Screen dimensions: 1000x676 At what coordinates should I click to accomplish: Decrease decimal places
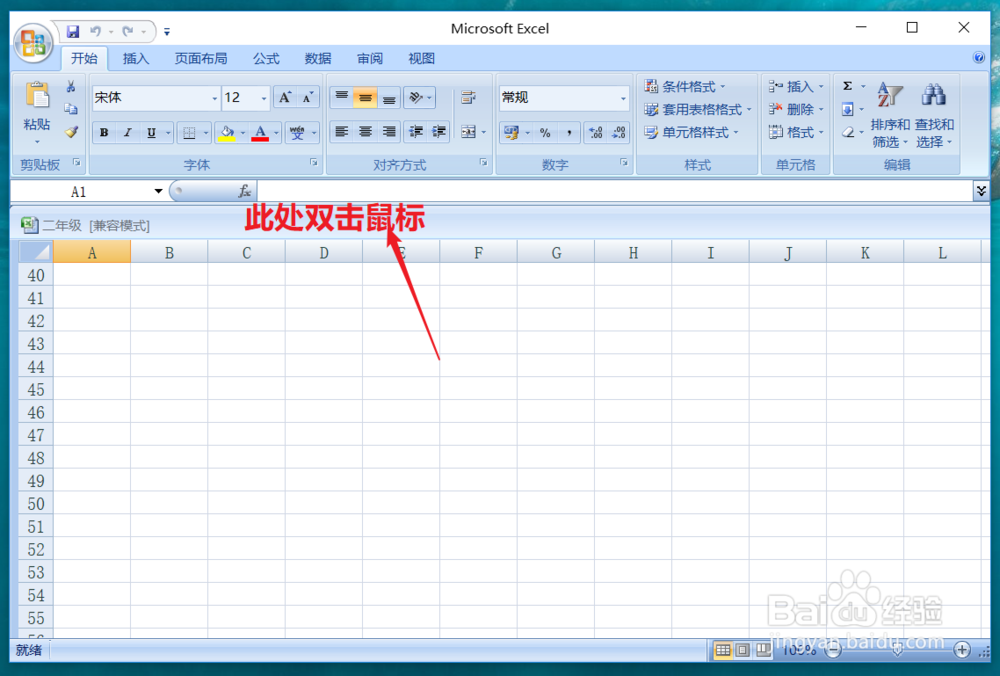click(x=619, y=133)
